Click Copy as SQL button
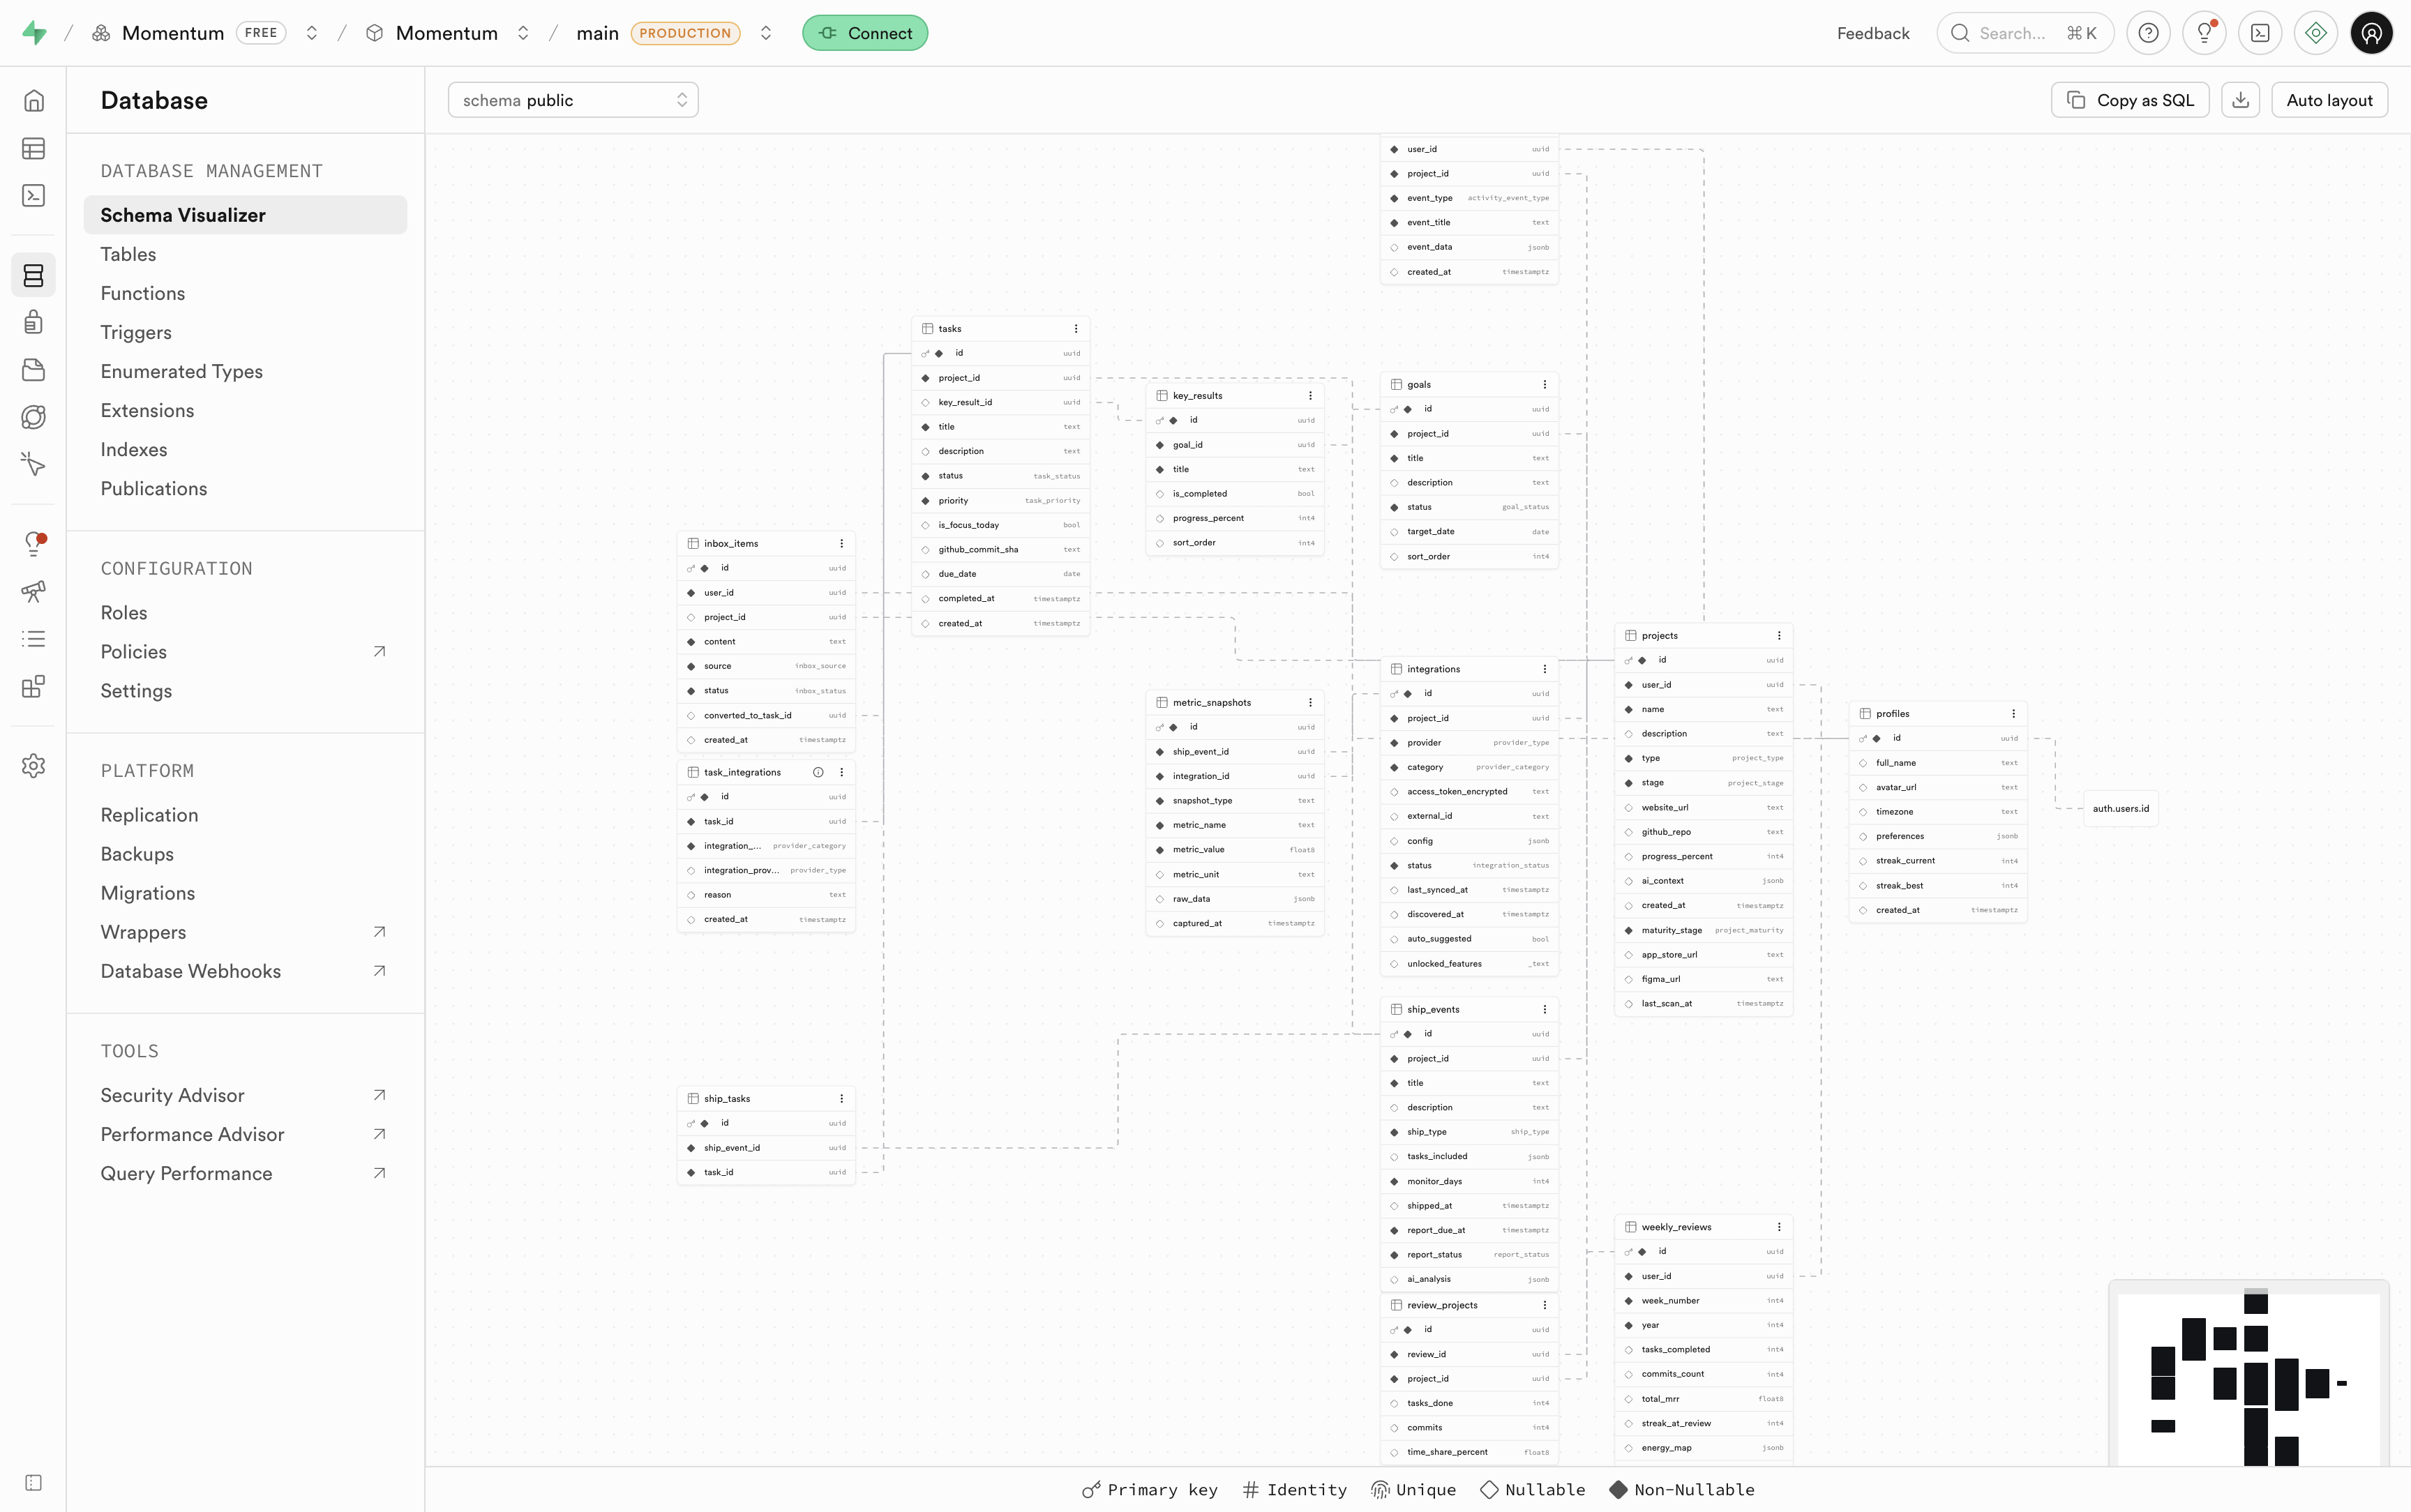Screen dimensions: 2411x1512 click(x=2130, y=100)
